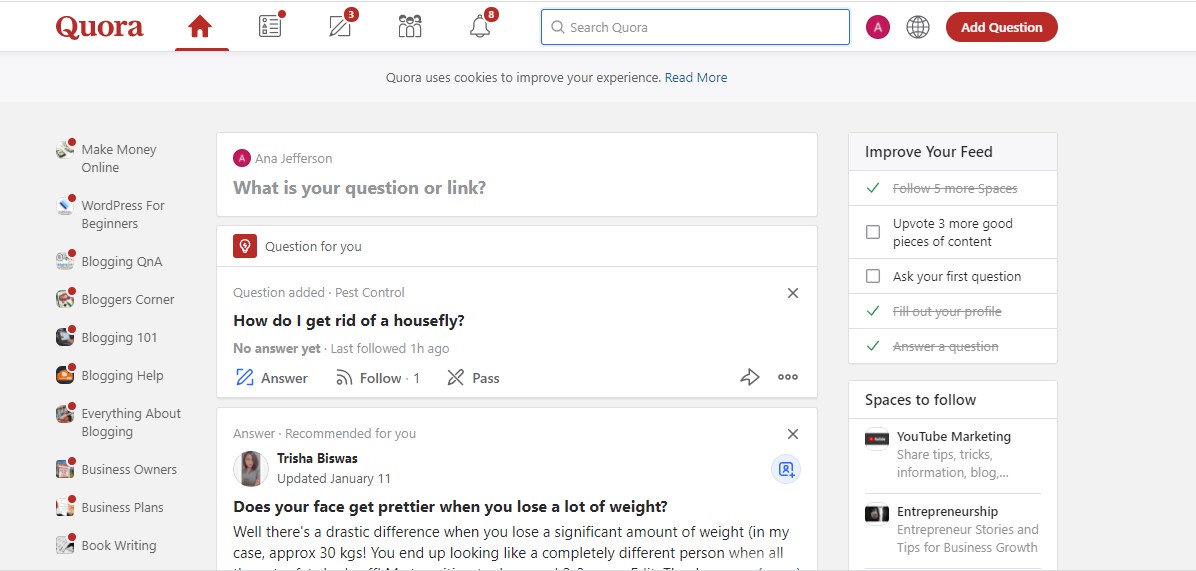
Task: Open the Make Money Online space
Action: [118, 158]
